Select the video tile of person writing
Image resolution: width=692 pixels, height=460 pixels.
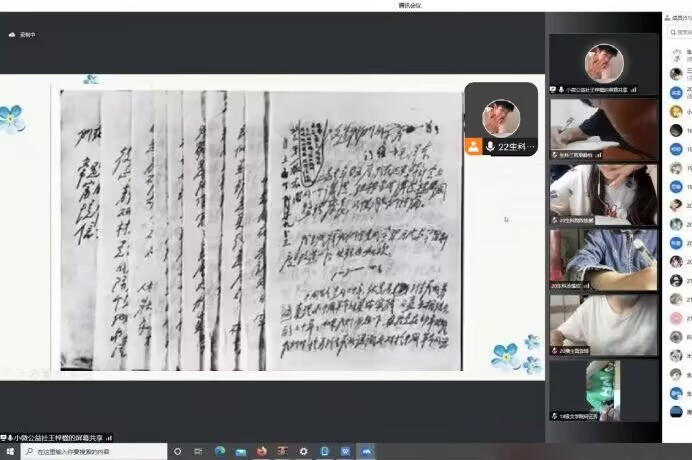(x=604, y=129)
